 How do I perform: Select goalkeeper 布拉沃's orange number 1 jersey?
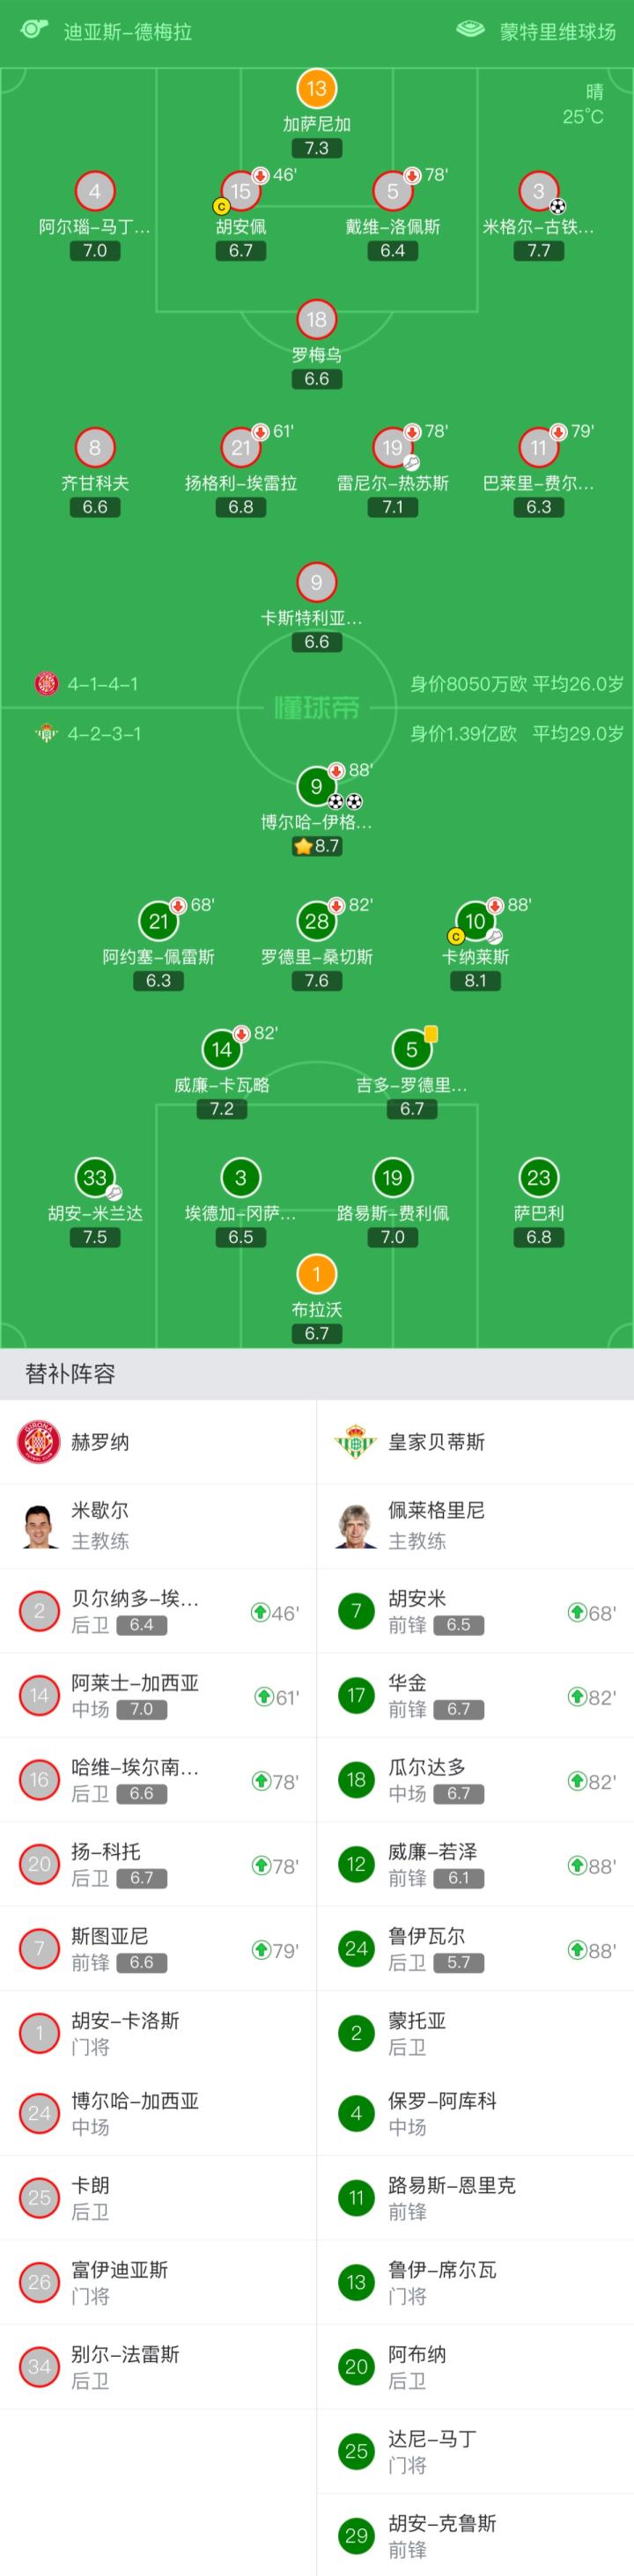click(316, 1274)
